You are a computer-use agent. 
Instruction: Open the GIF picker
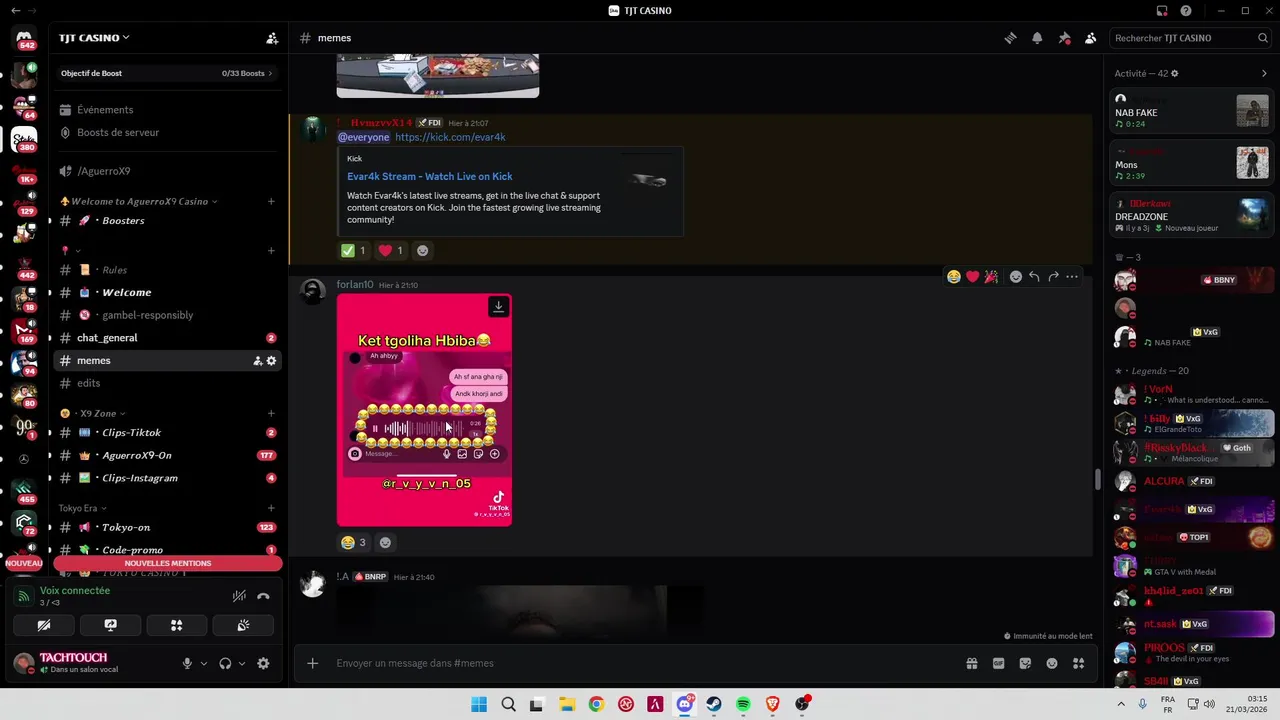pyautogui.click(x=998, y=663)
